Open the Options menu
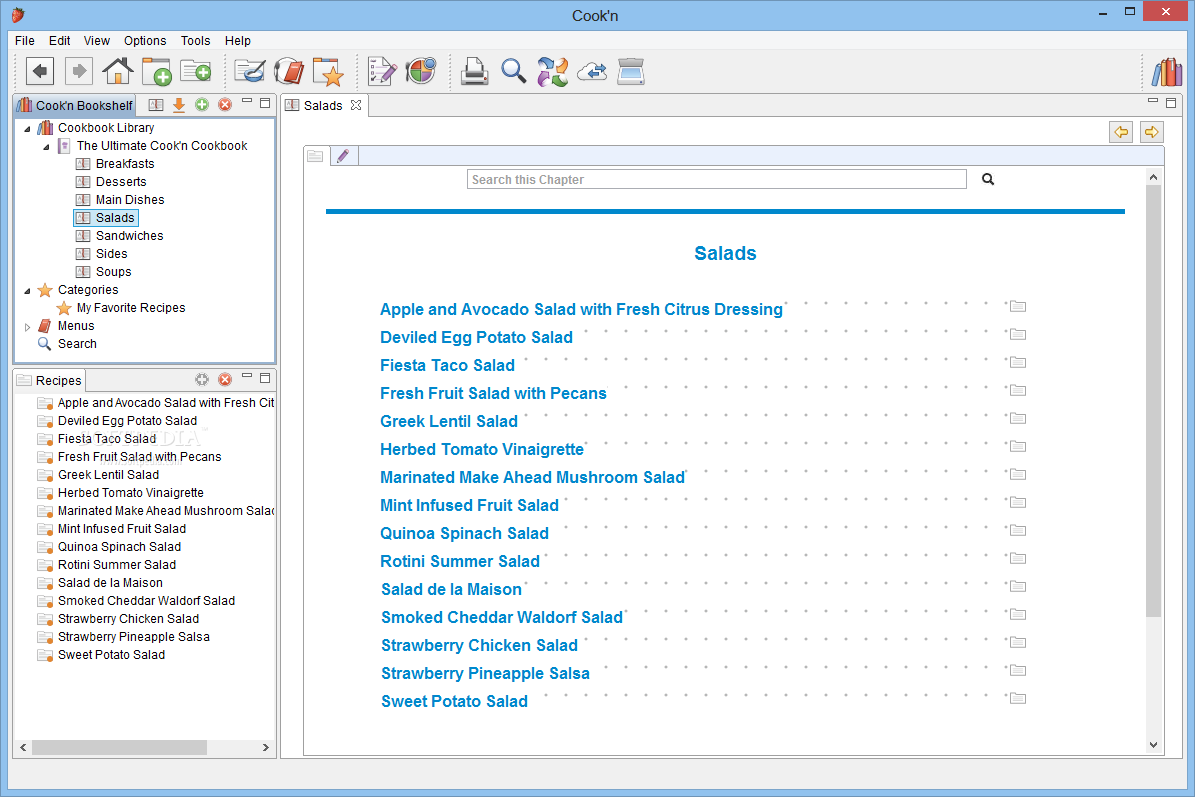The width and height of the screenshot is (1195, 797). 145,40
